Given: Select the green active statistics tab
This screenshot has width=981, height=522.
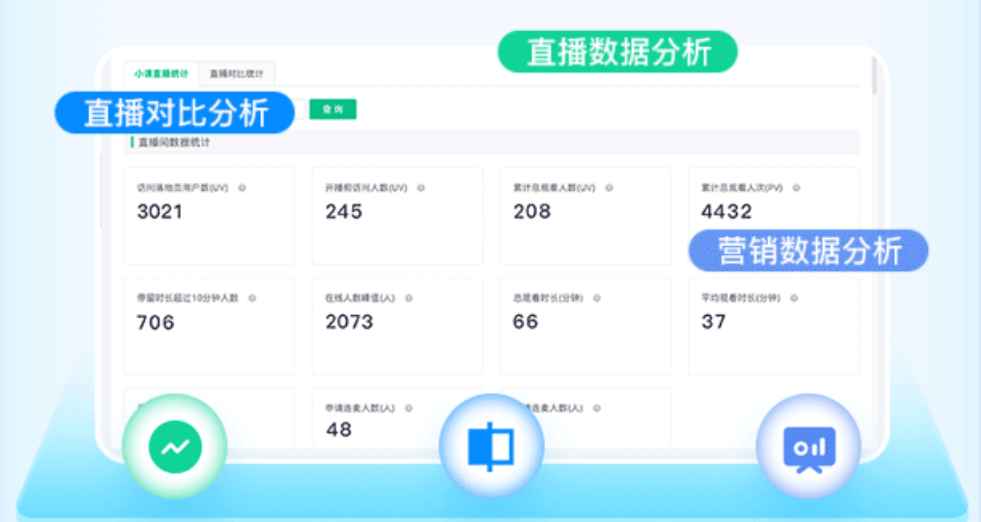Looking at the screenshot, I should pyautogui.click(x=161, y=74).
